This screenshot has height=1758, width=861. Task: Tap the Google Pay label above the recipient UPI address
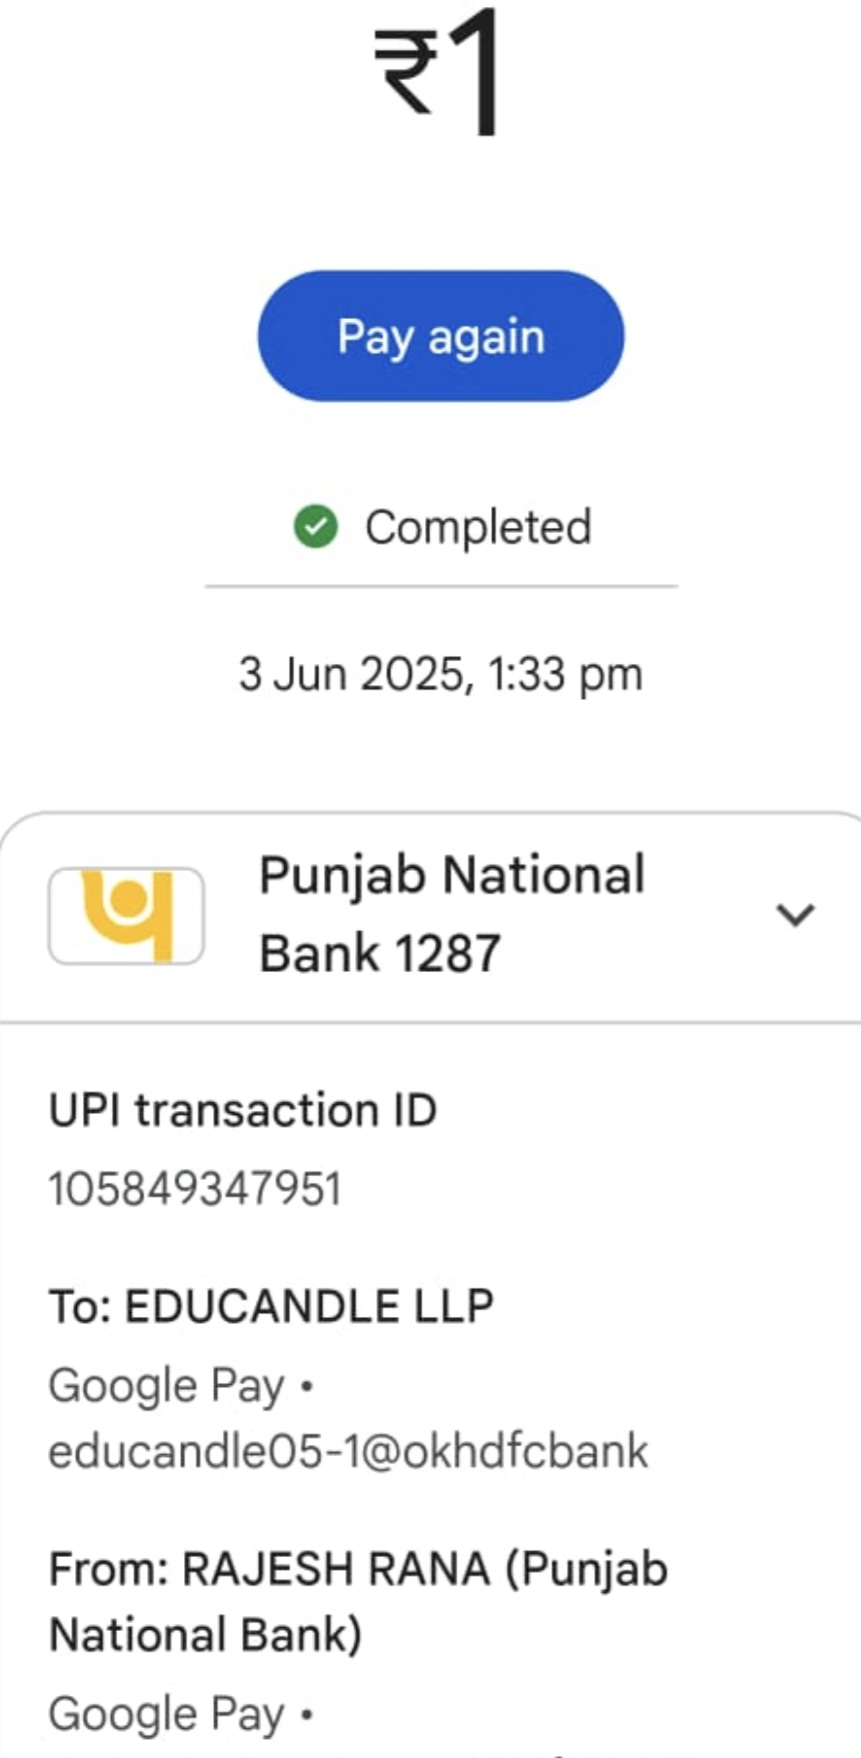click(x=166, y=1386)
